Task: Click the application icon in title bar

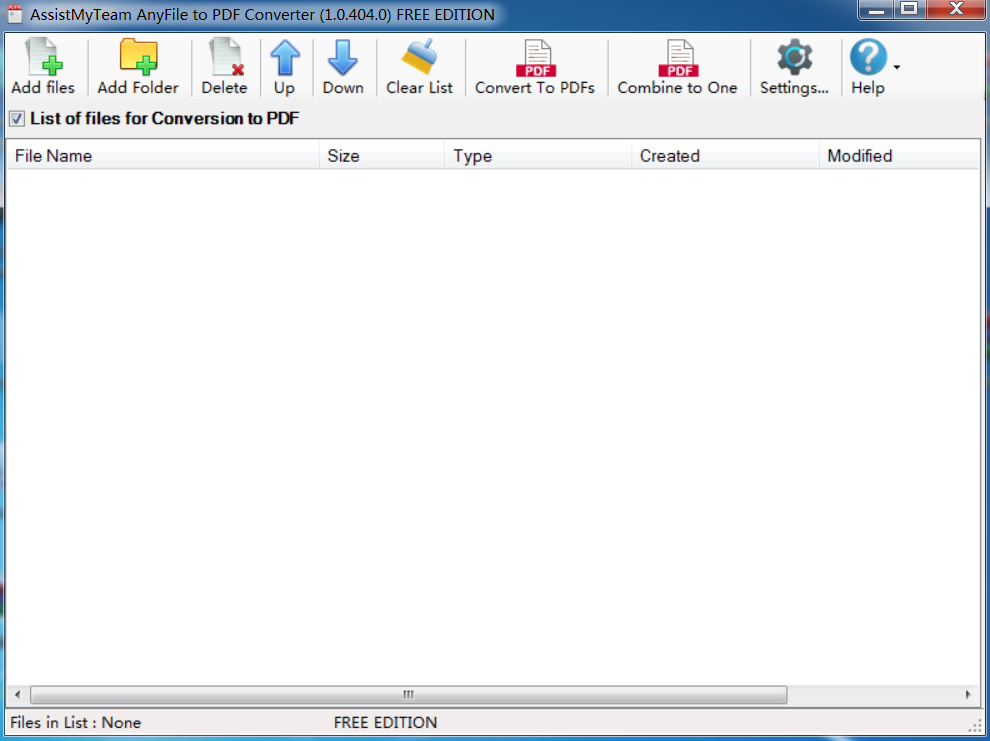Action: tap(15, 14)
